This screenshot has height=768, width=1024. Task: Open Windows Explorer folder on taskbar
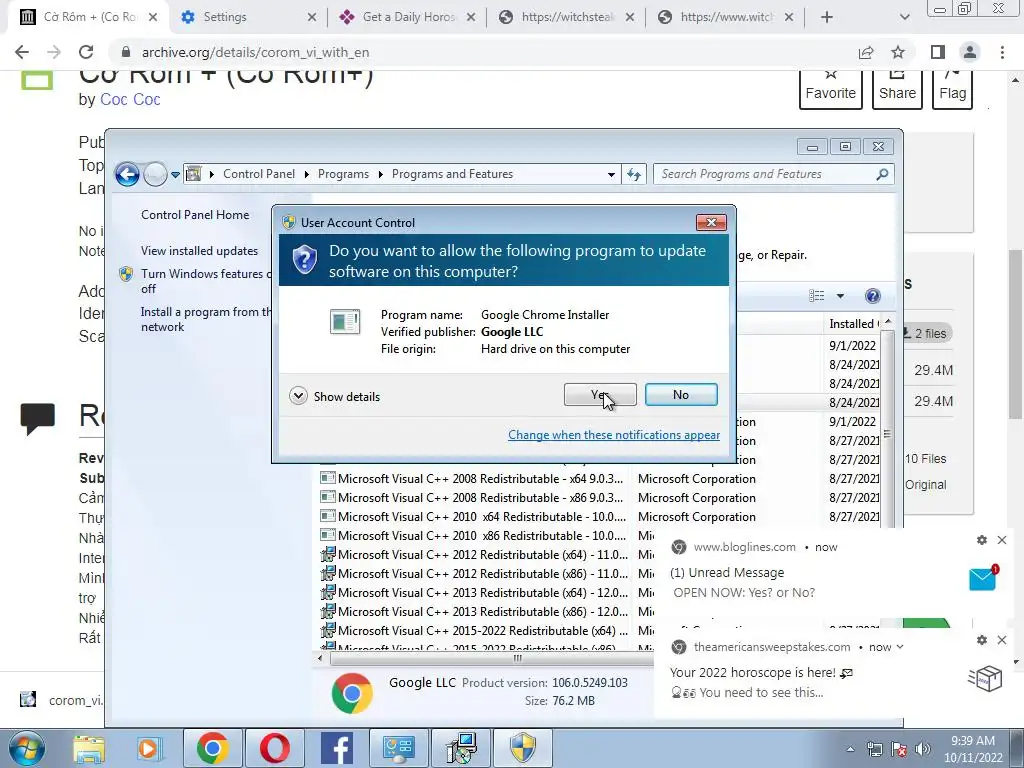[89, 748]
